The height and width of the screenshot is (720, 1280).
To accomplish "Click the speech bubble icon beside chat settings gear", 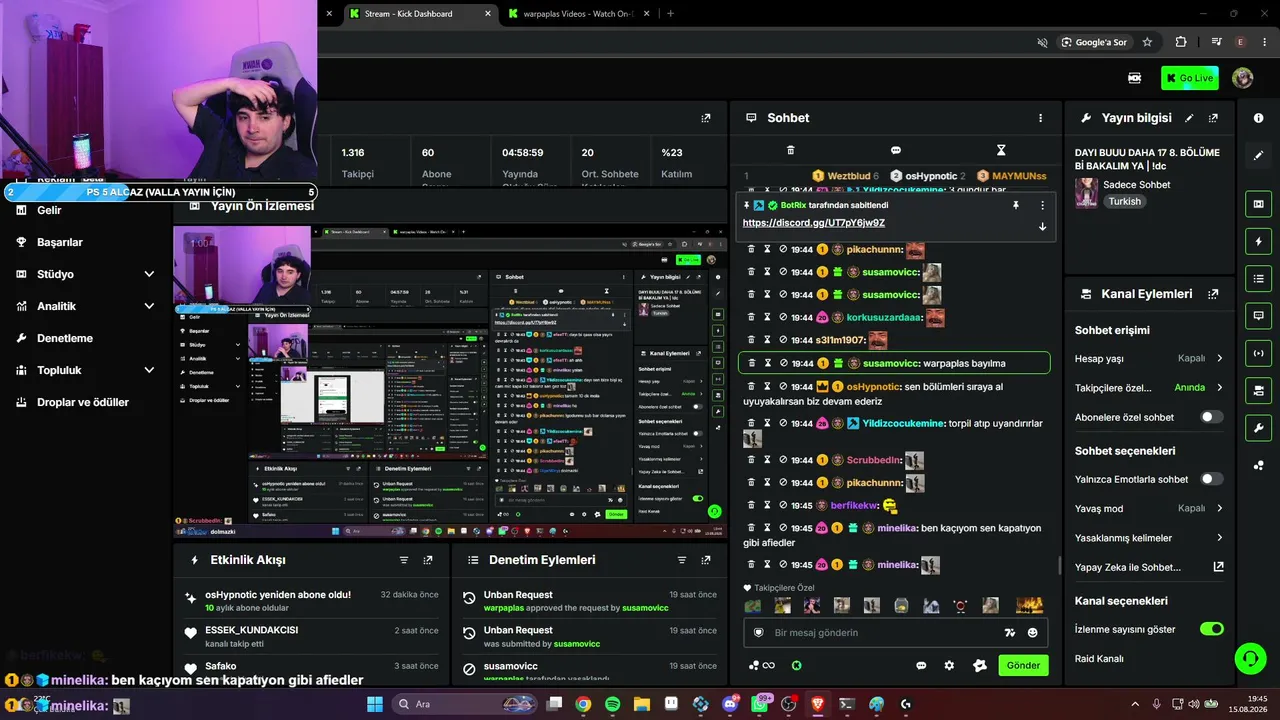I will [x=921, y=665].
